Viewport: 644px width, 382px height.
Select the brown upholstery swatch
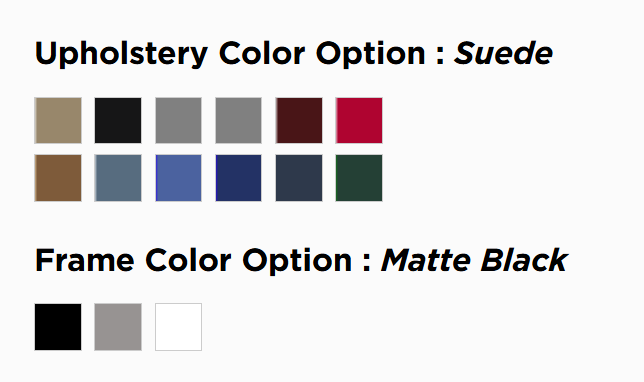coord(58,178)
